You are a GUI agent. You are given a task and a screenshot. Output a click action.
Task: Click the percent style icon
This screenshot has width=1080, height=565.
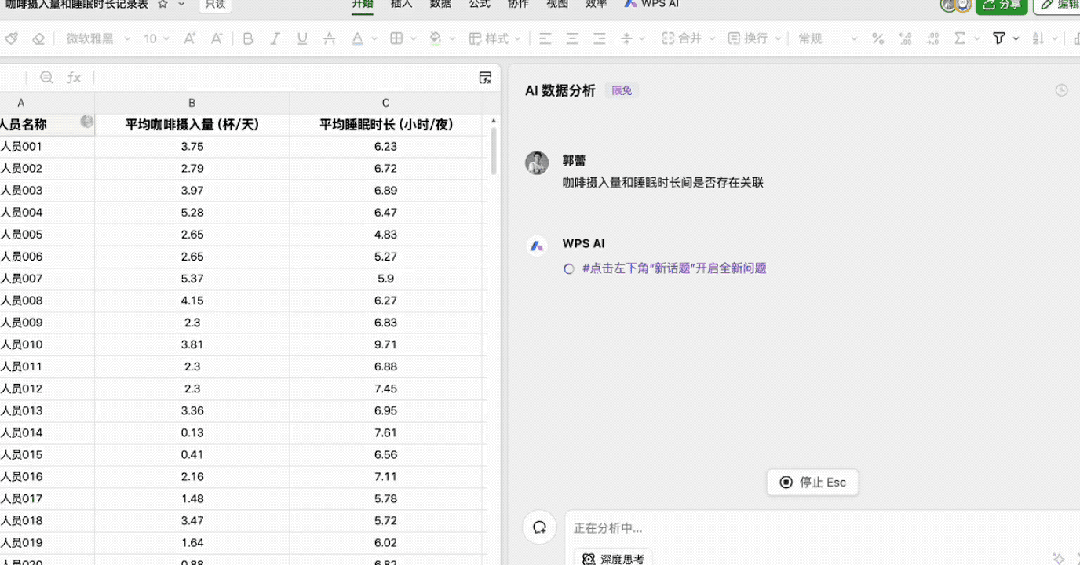click(x=878, y=39)
